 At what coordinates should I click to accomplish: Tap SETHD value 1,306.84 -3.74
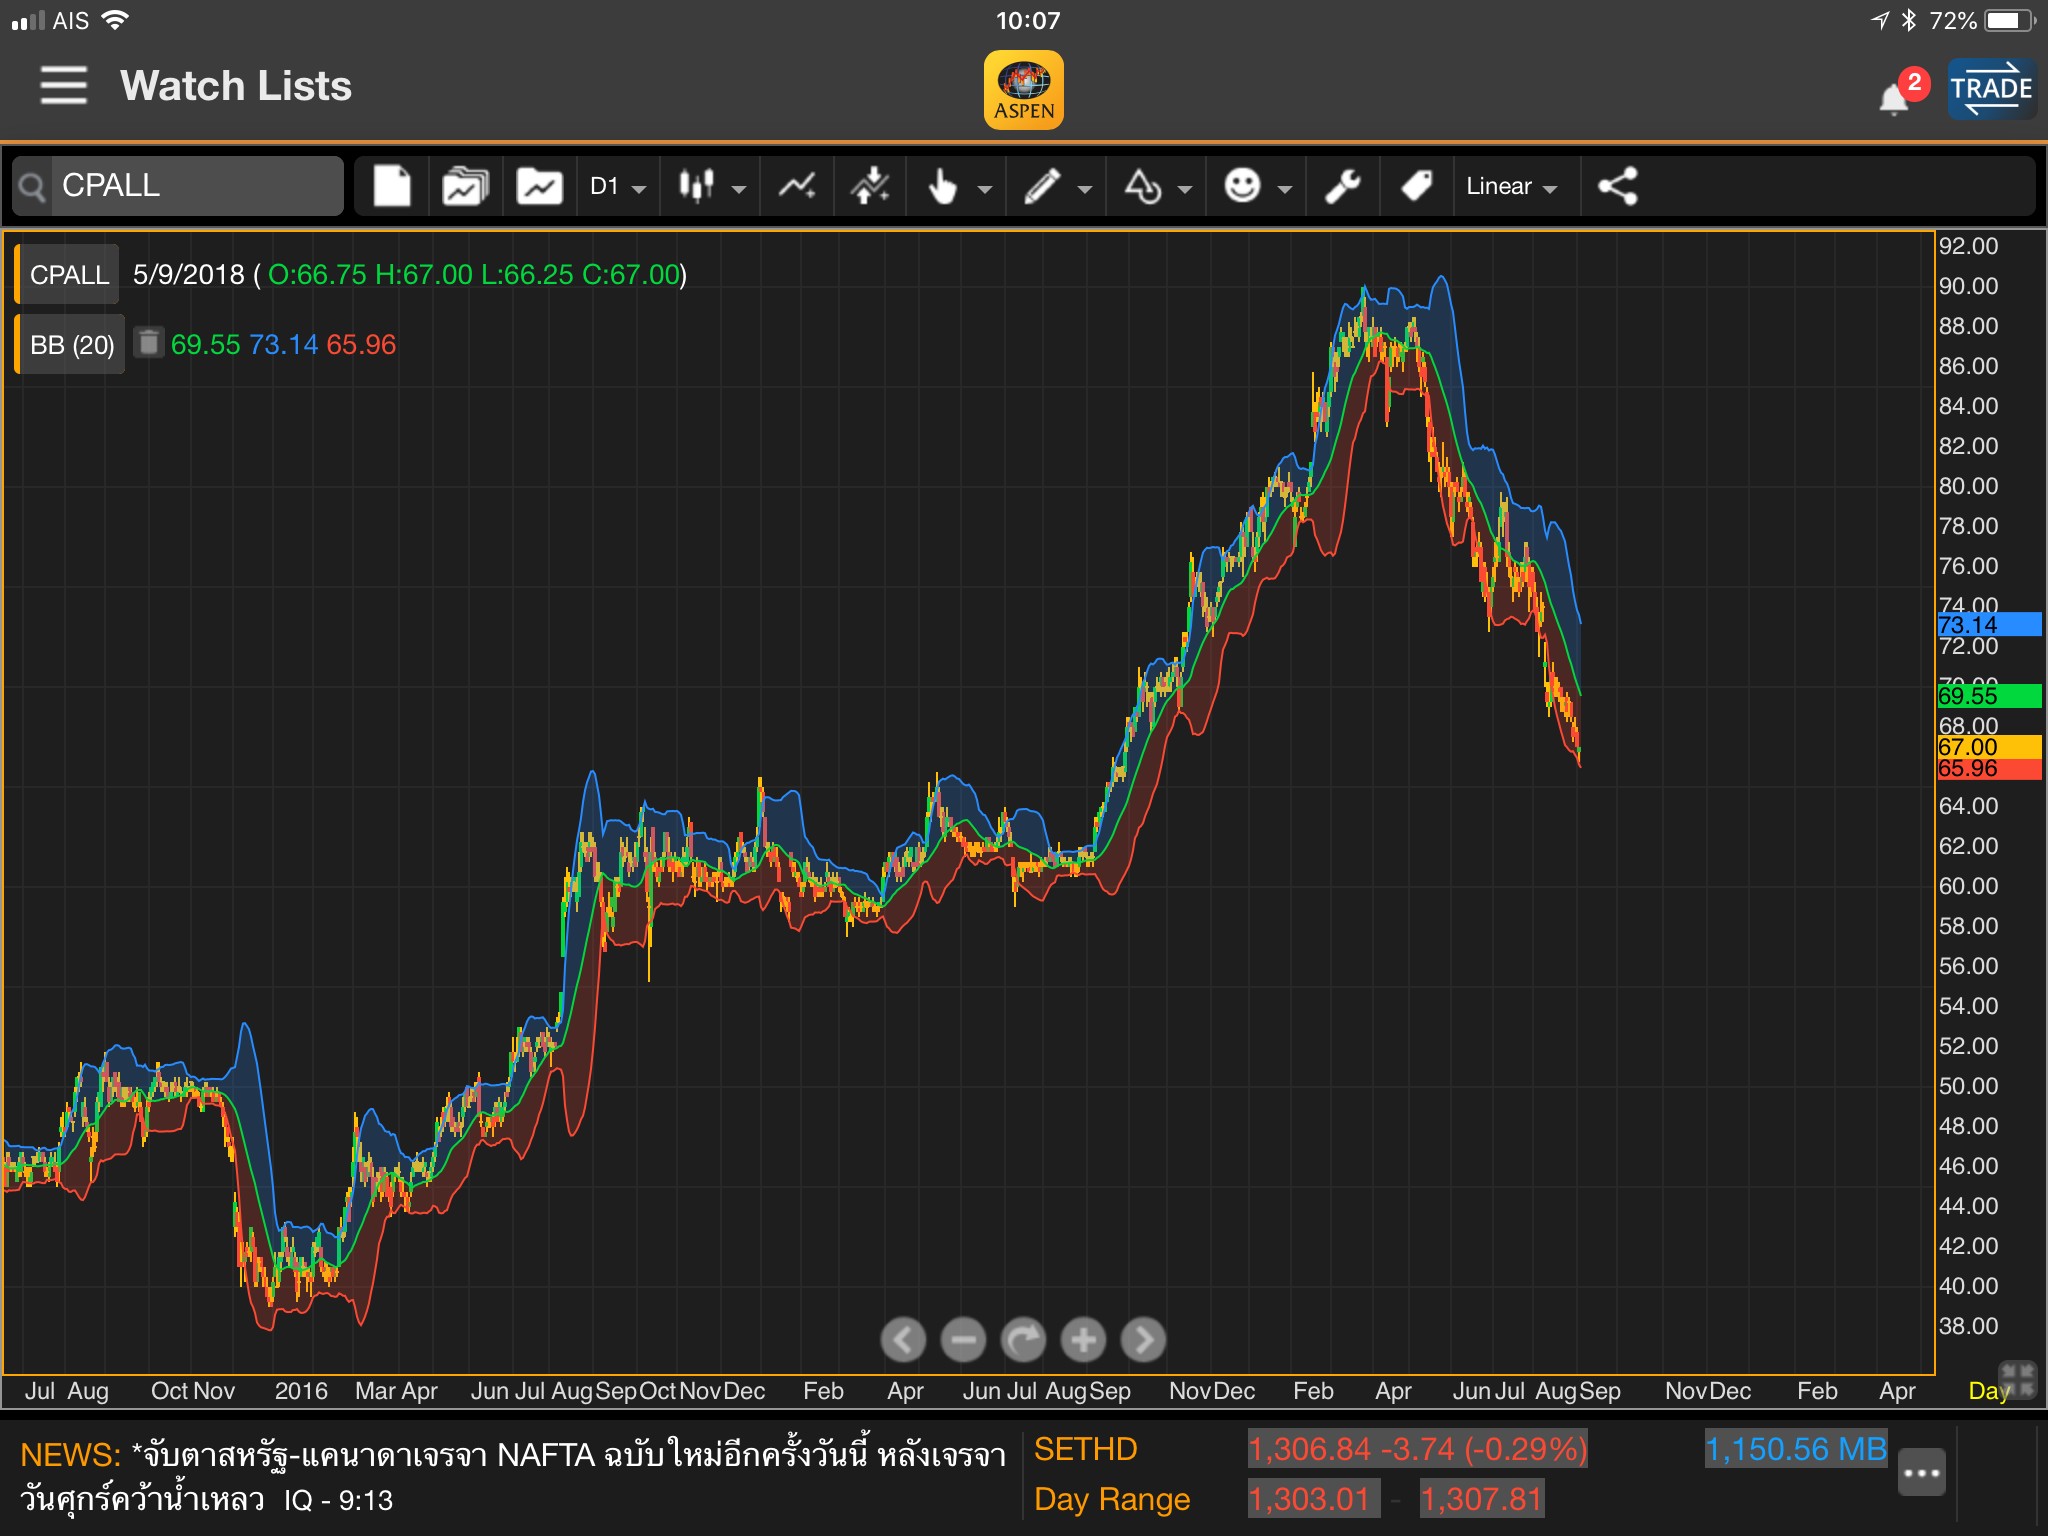coord(1417,1449)
